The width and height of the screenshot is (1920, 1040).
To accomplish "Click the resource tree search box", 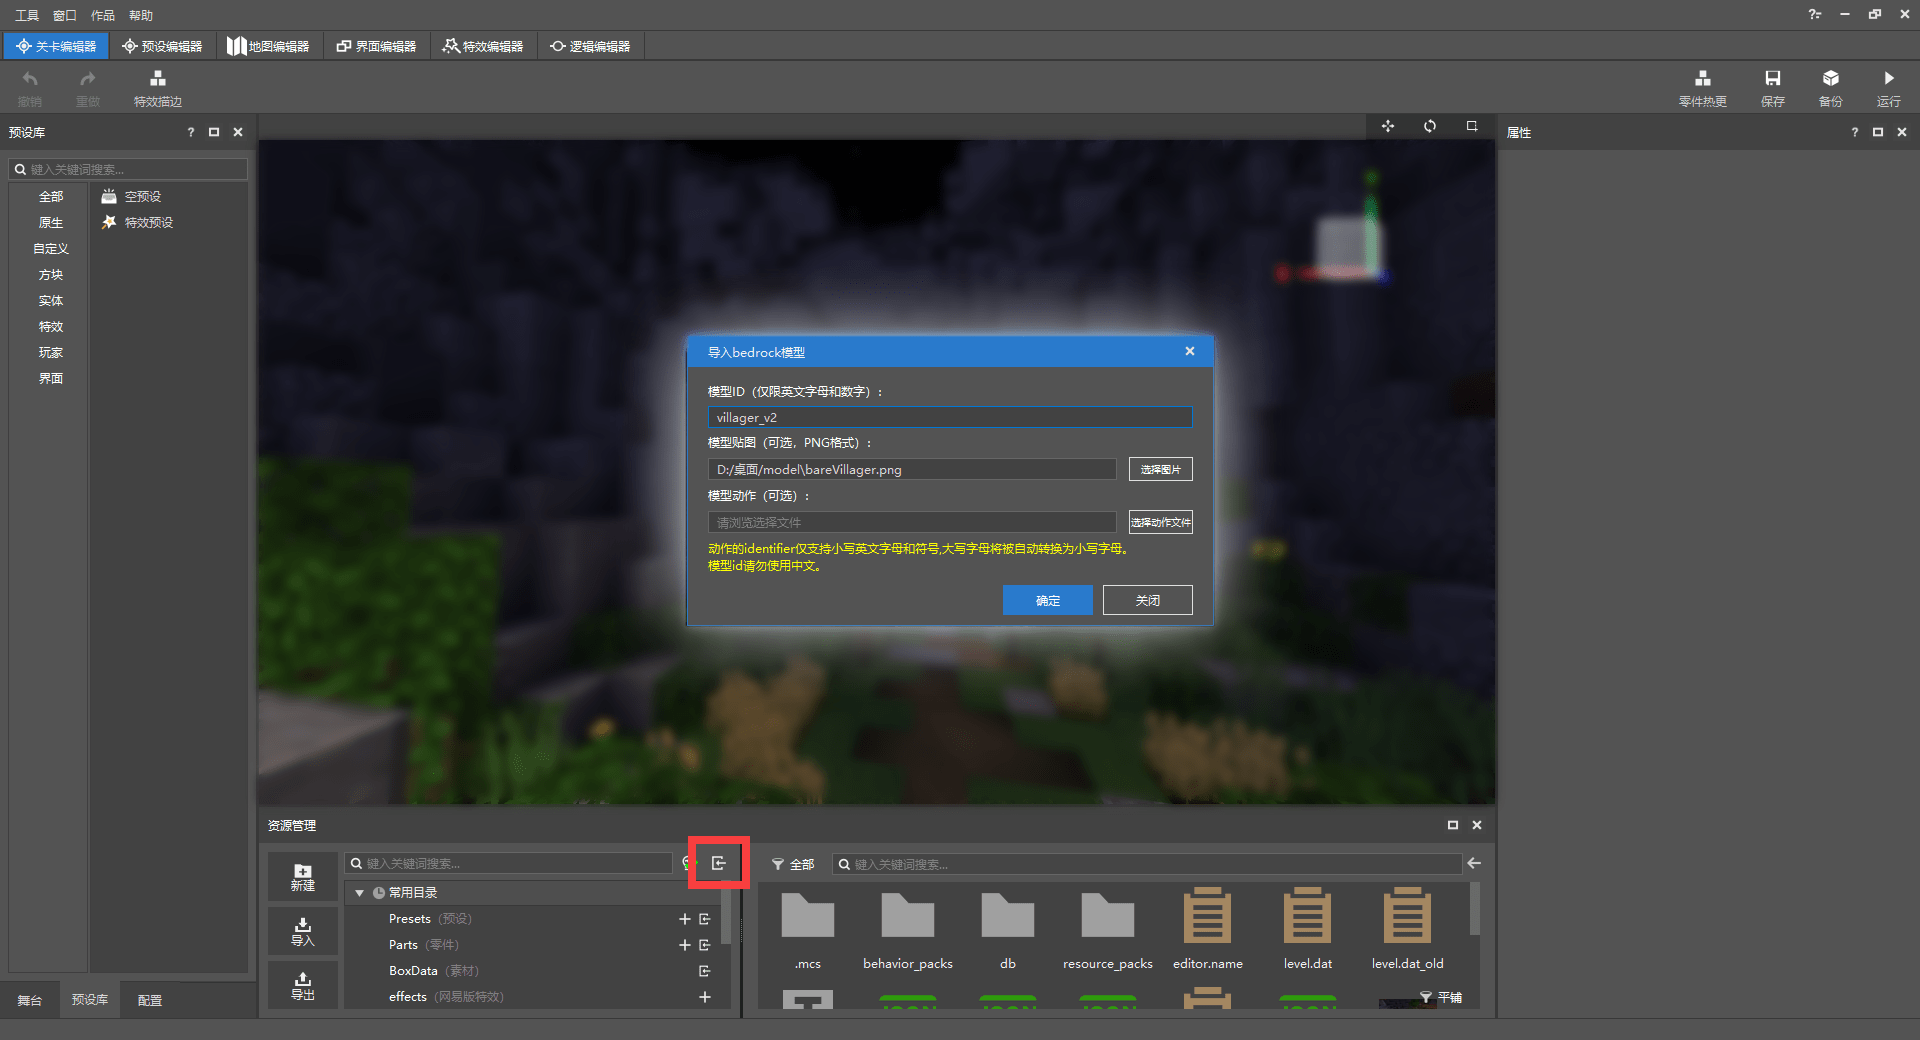I will tap(509, 863).
